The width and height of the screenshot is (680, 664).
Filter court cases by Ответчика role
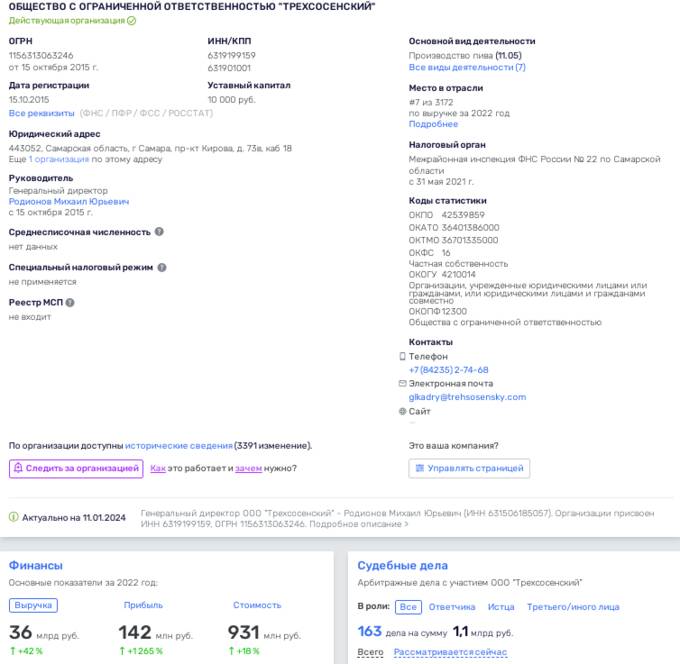(x=452, y=607)
